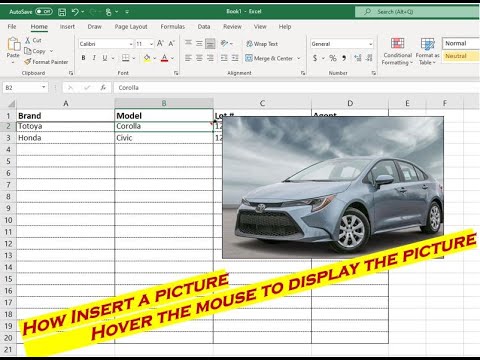Click Decrease Font Size icon
The image size is (480, 360).
pos(171,43)
